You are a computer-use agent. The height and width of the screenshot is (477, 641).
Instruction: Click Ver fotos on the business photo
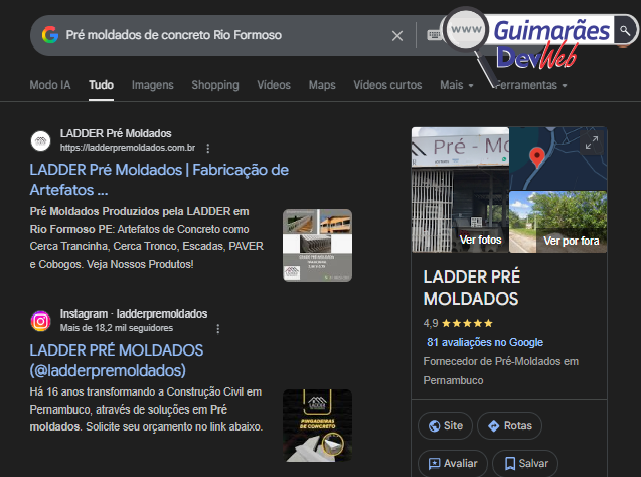click(x=480, y=240)
